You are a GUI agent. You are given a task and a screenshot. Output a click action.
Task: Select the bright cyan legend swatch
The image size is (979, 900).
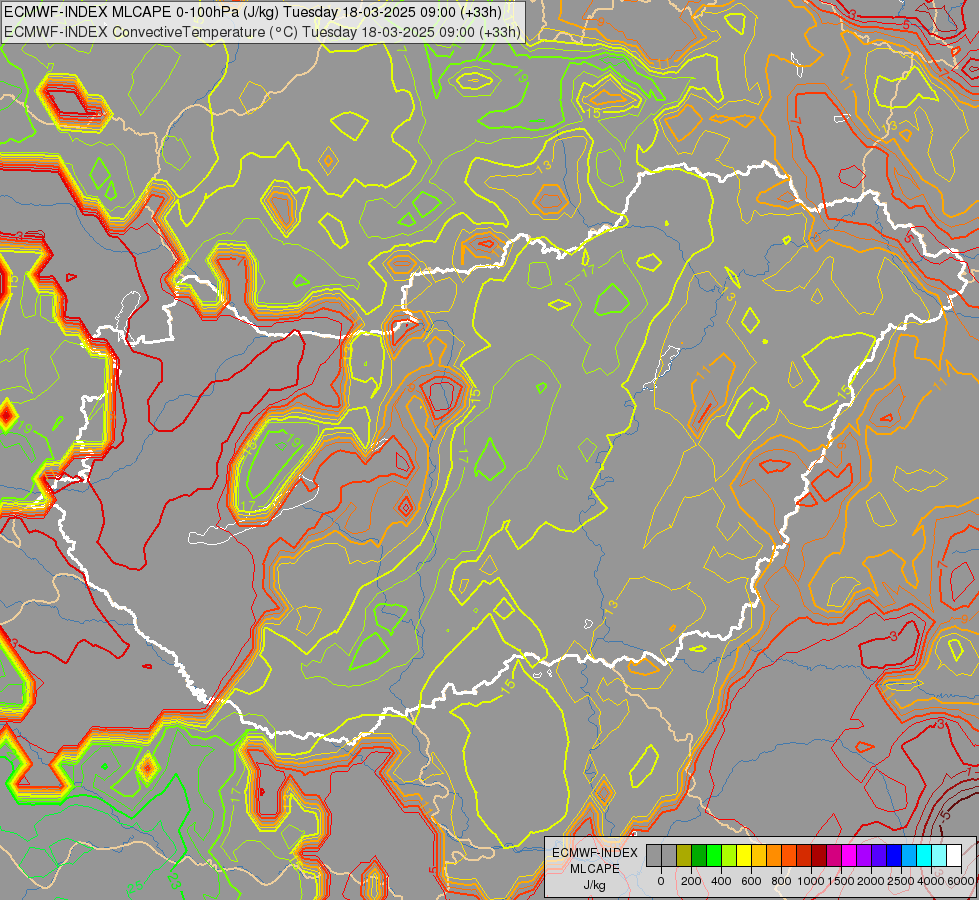[x=925, y=856]
